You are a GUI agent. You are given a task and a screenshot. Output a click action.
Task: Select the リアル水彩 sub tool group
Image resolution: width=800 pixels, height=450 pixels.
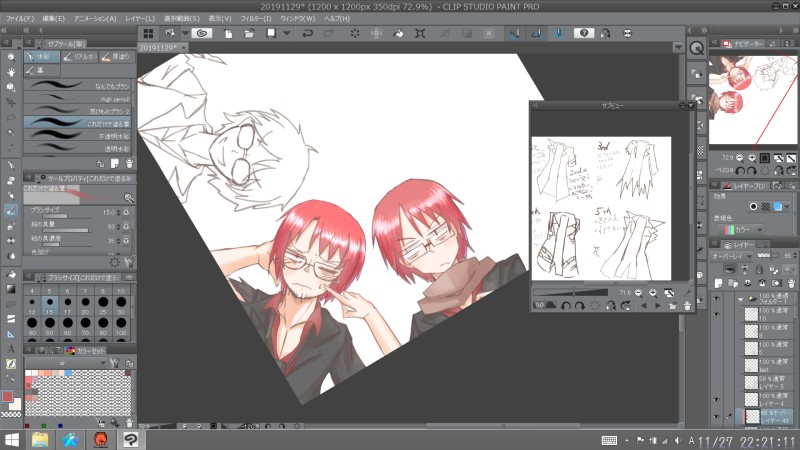coord(80,57)
